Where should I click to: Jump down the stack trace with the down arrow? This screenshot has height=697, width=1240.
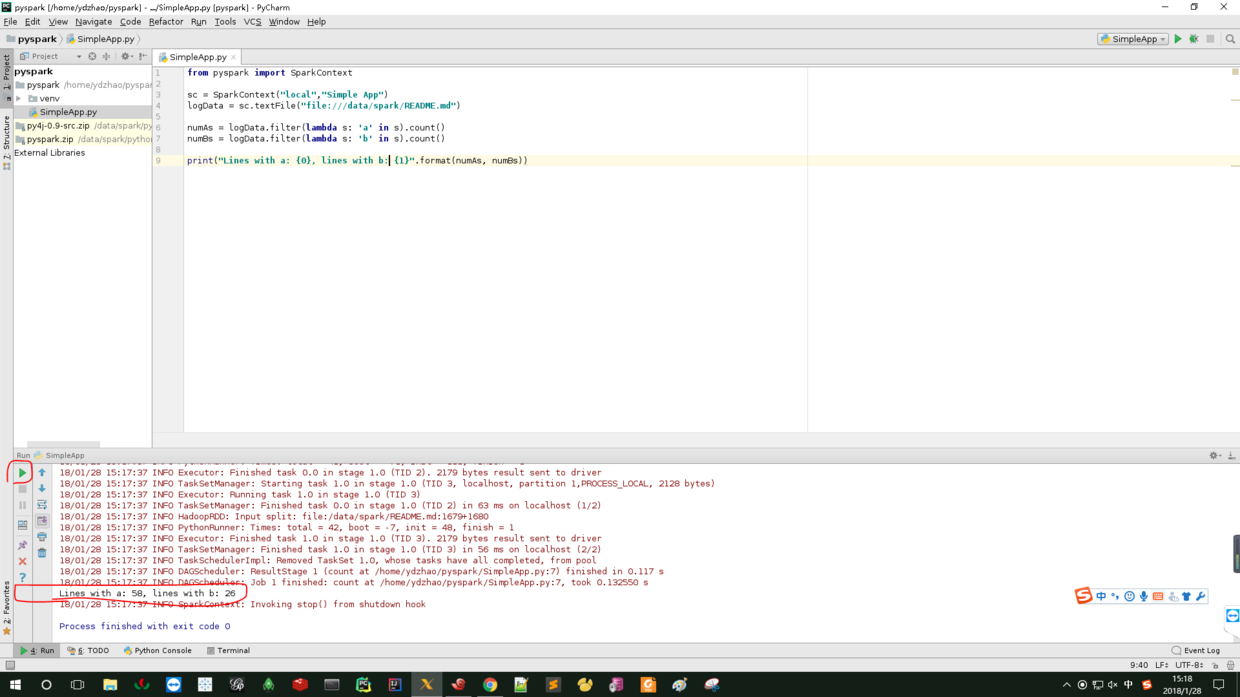[42, 489]
